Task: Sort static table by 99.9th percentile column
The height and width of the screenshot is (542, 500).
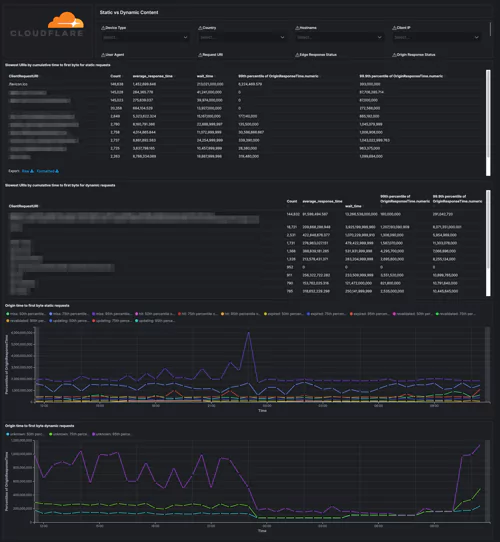Action: point(401,76)
